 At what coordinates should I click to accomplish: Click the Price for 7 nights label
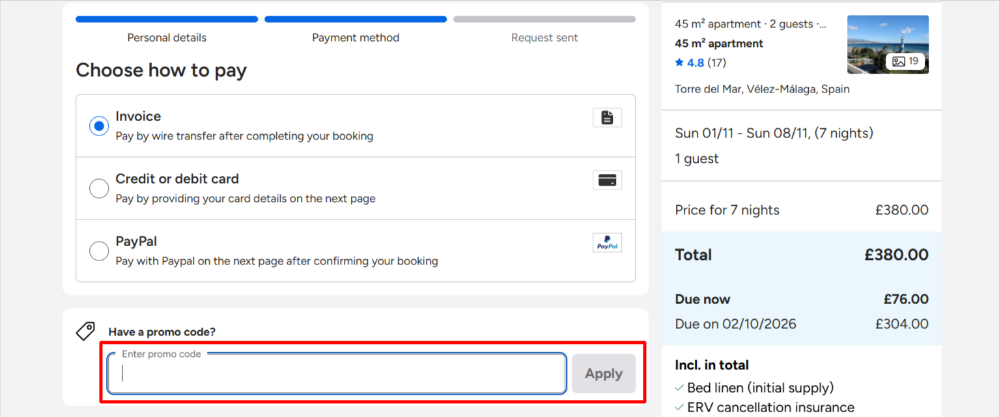click(x=727, y=210)
